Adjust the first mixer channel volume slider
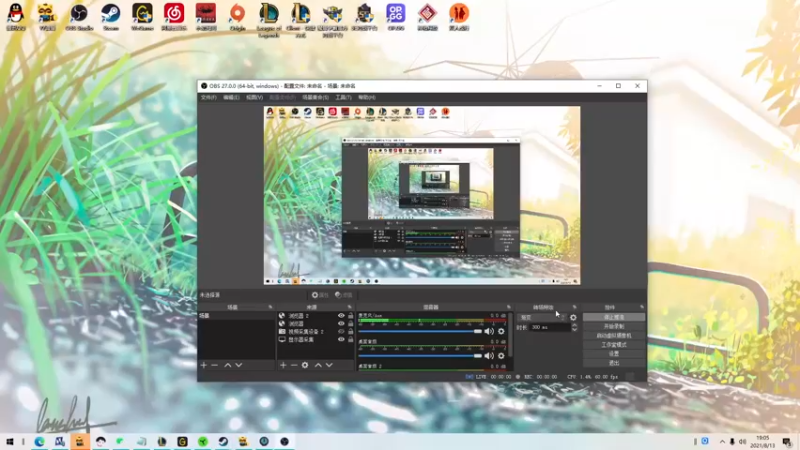 click(420, 331)
